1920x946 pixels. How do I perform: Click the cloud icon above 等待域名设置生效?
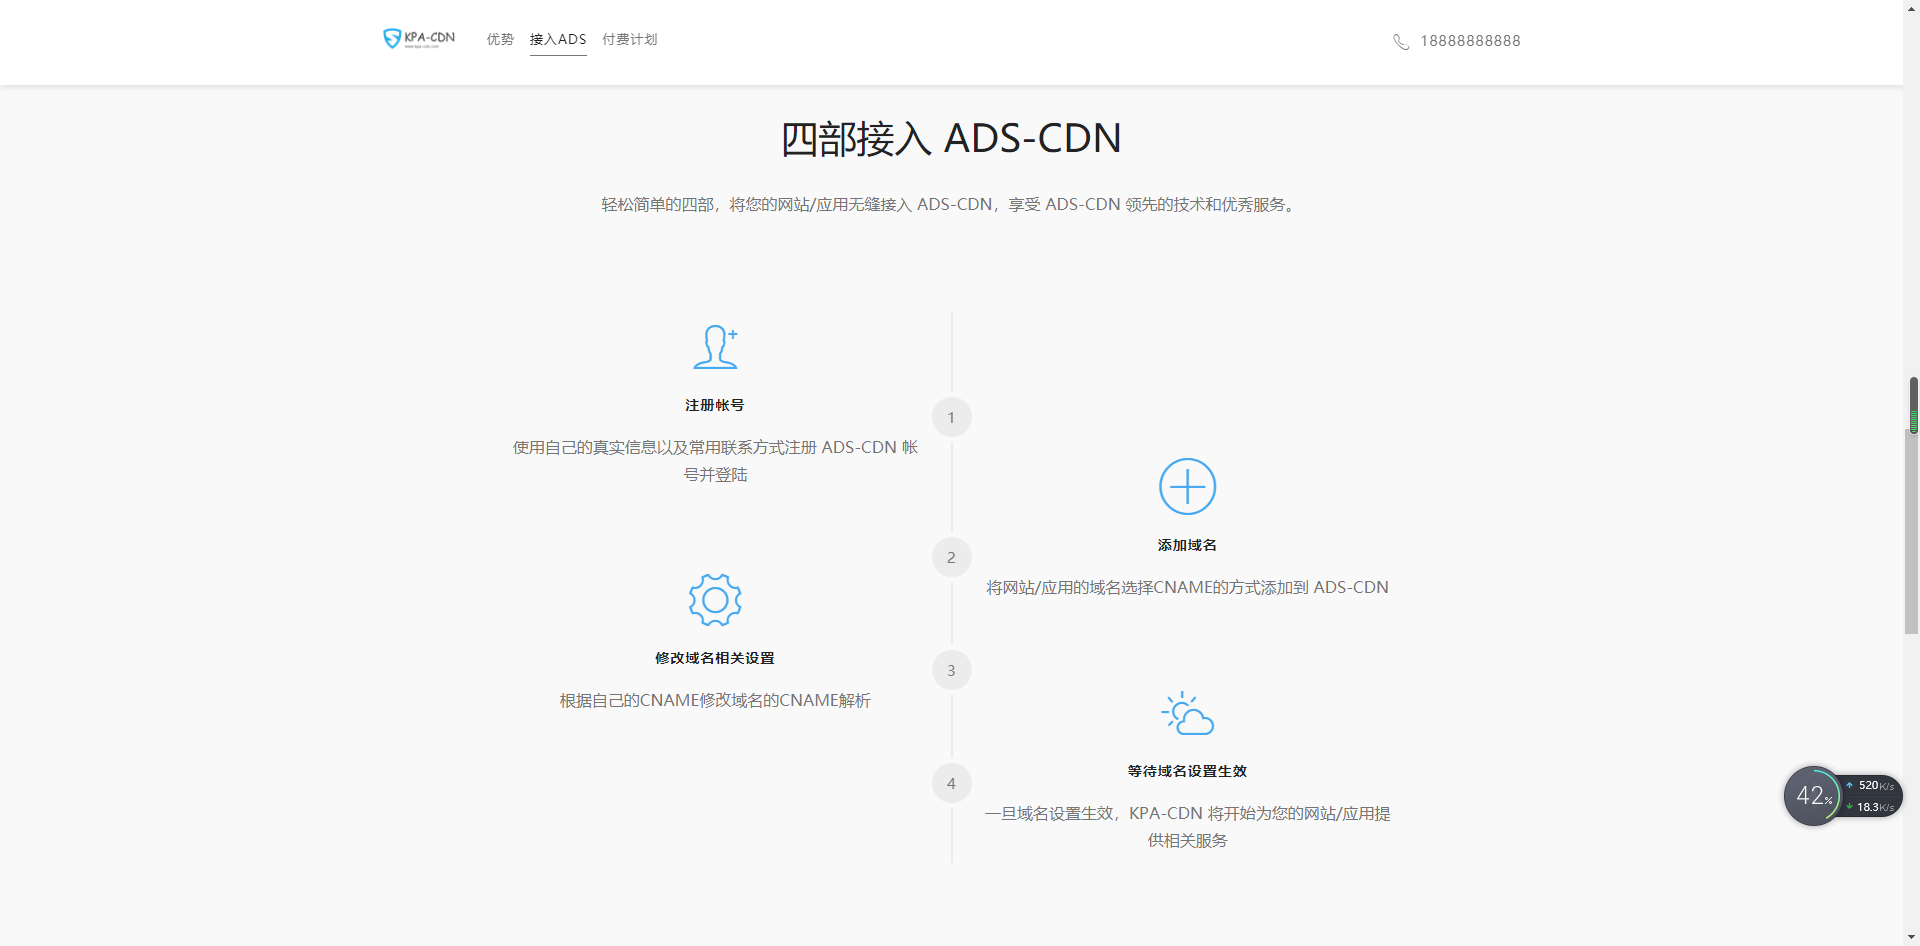1186,712
